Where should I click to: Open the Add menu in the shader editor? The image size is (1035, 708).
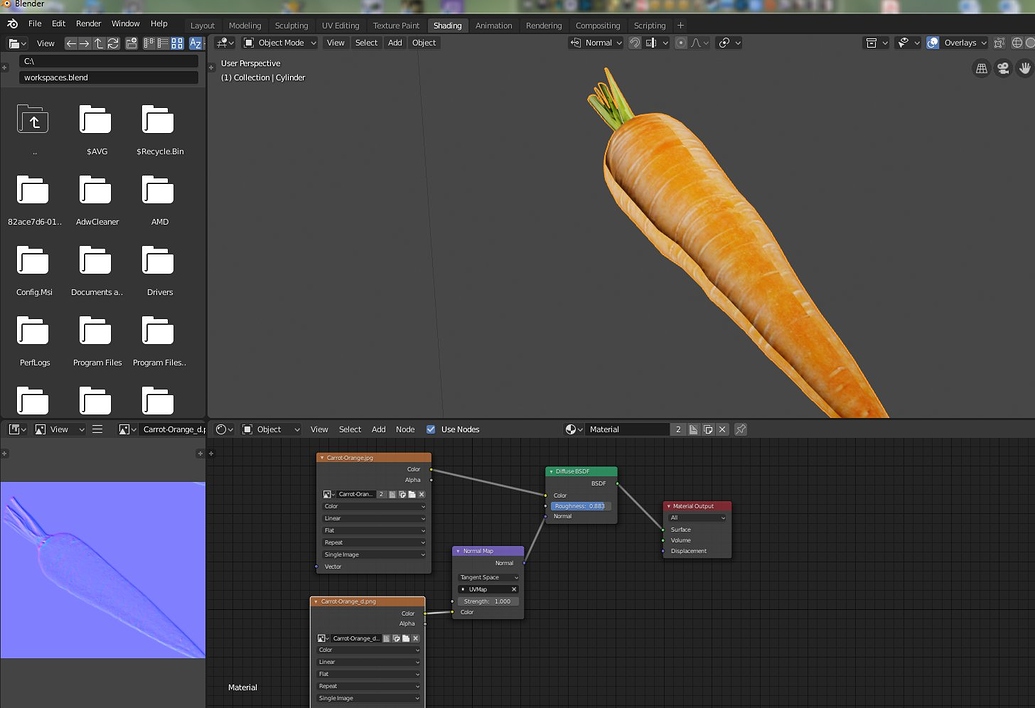(x=378, y=429)
